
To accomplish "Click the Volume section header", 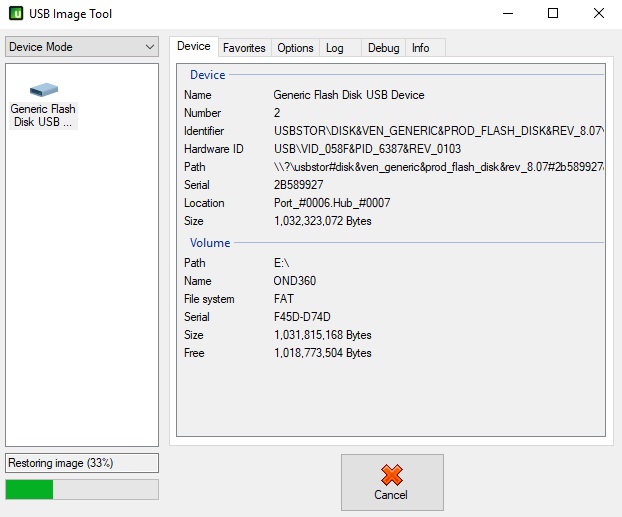I will click(210, 242).
